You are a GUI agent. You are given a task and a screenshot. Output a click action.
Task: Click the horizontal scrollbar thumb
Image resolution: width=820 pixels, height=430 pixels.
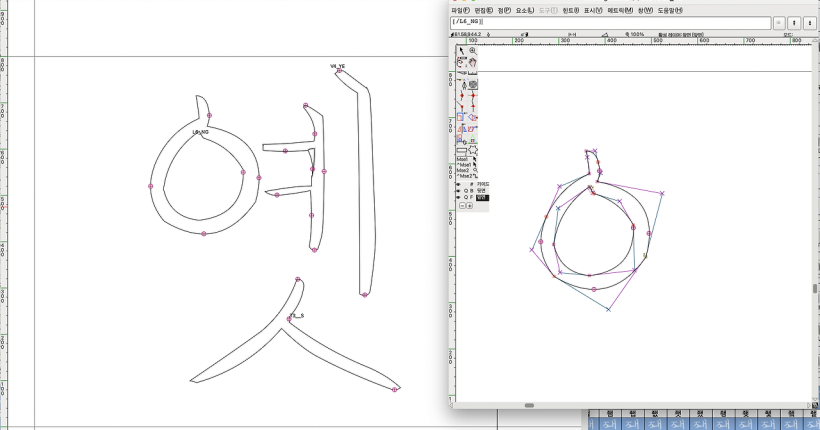pos(529,405)
